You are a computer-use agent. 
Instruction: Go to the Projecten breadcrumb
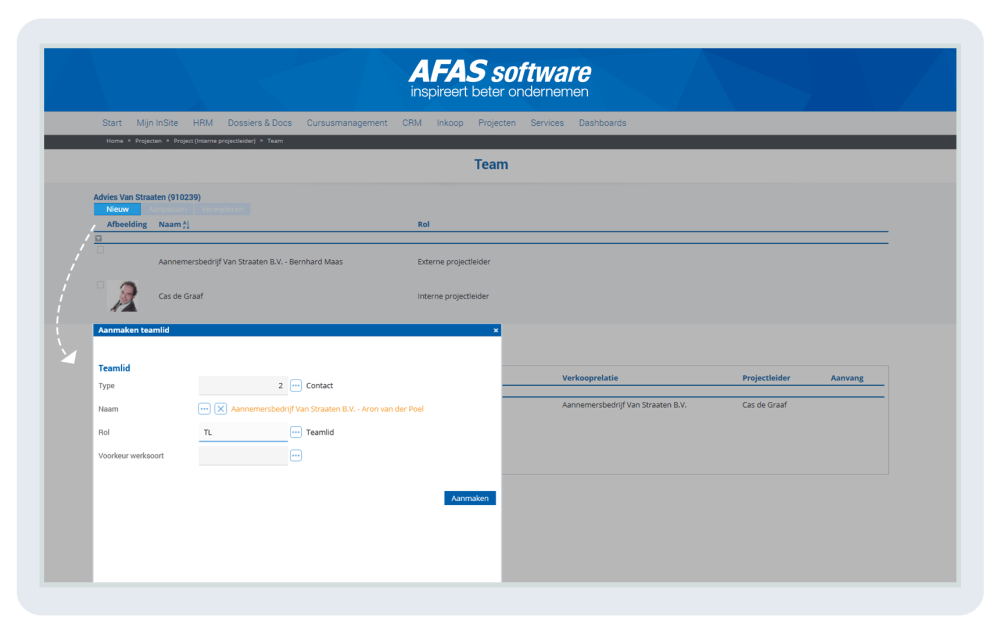(148, 141)
